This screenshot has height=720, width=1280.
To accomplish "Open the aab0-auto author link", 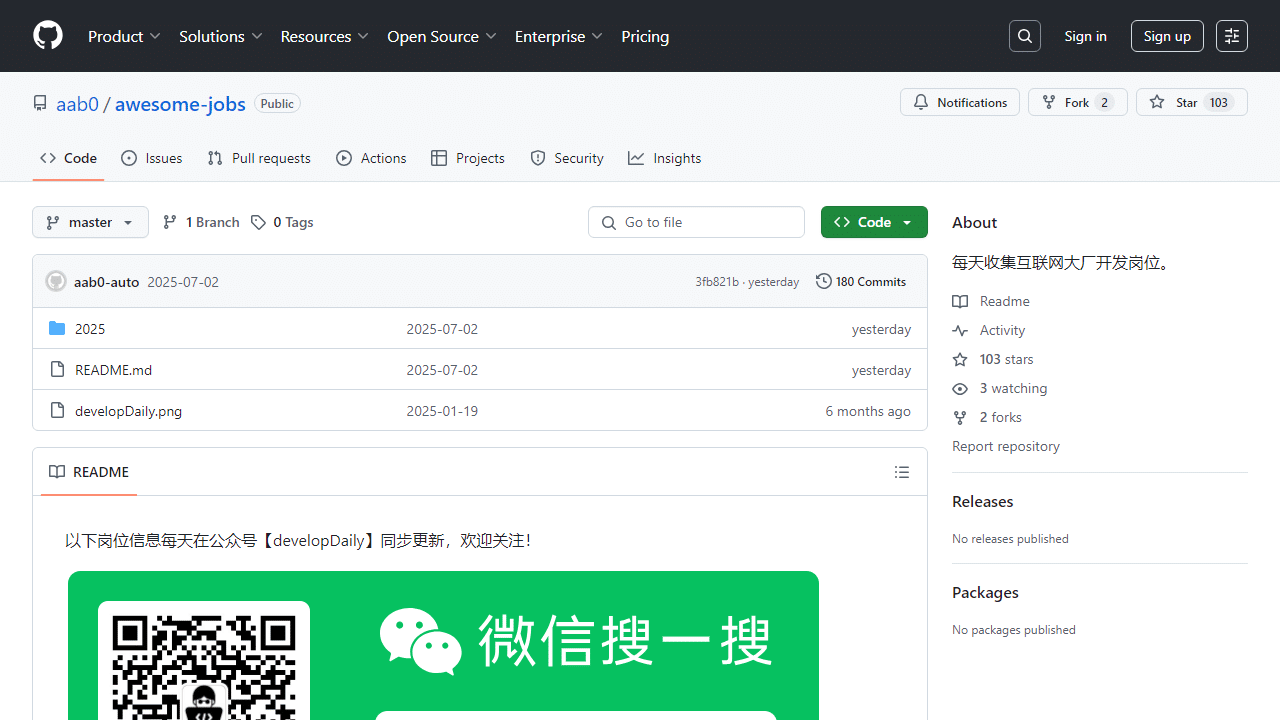I will (x=106, y=282).
